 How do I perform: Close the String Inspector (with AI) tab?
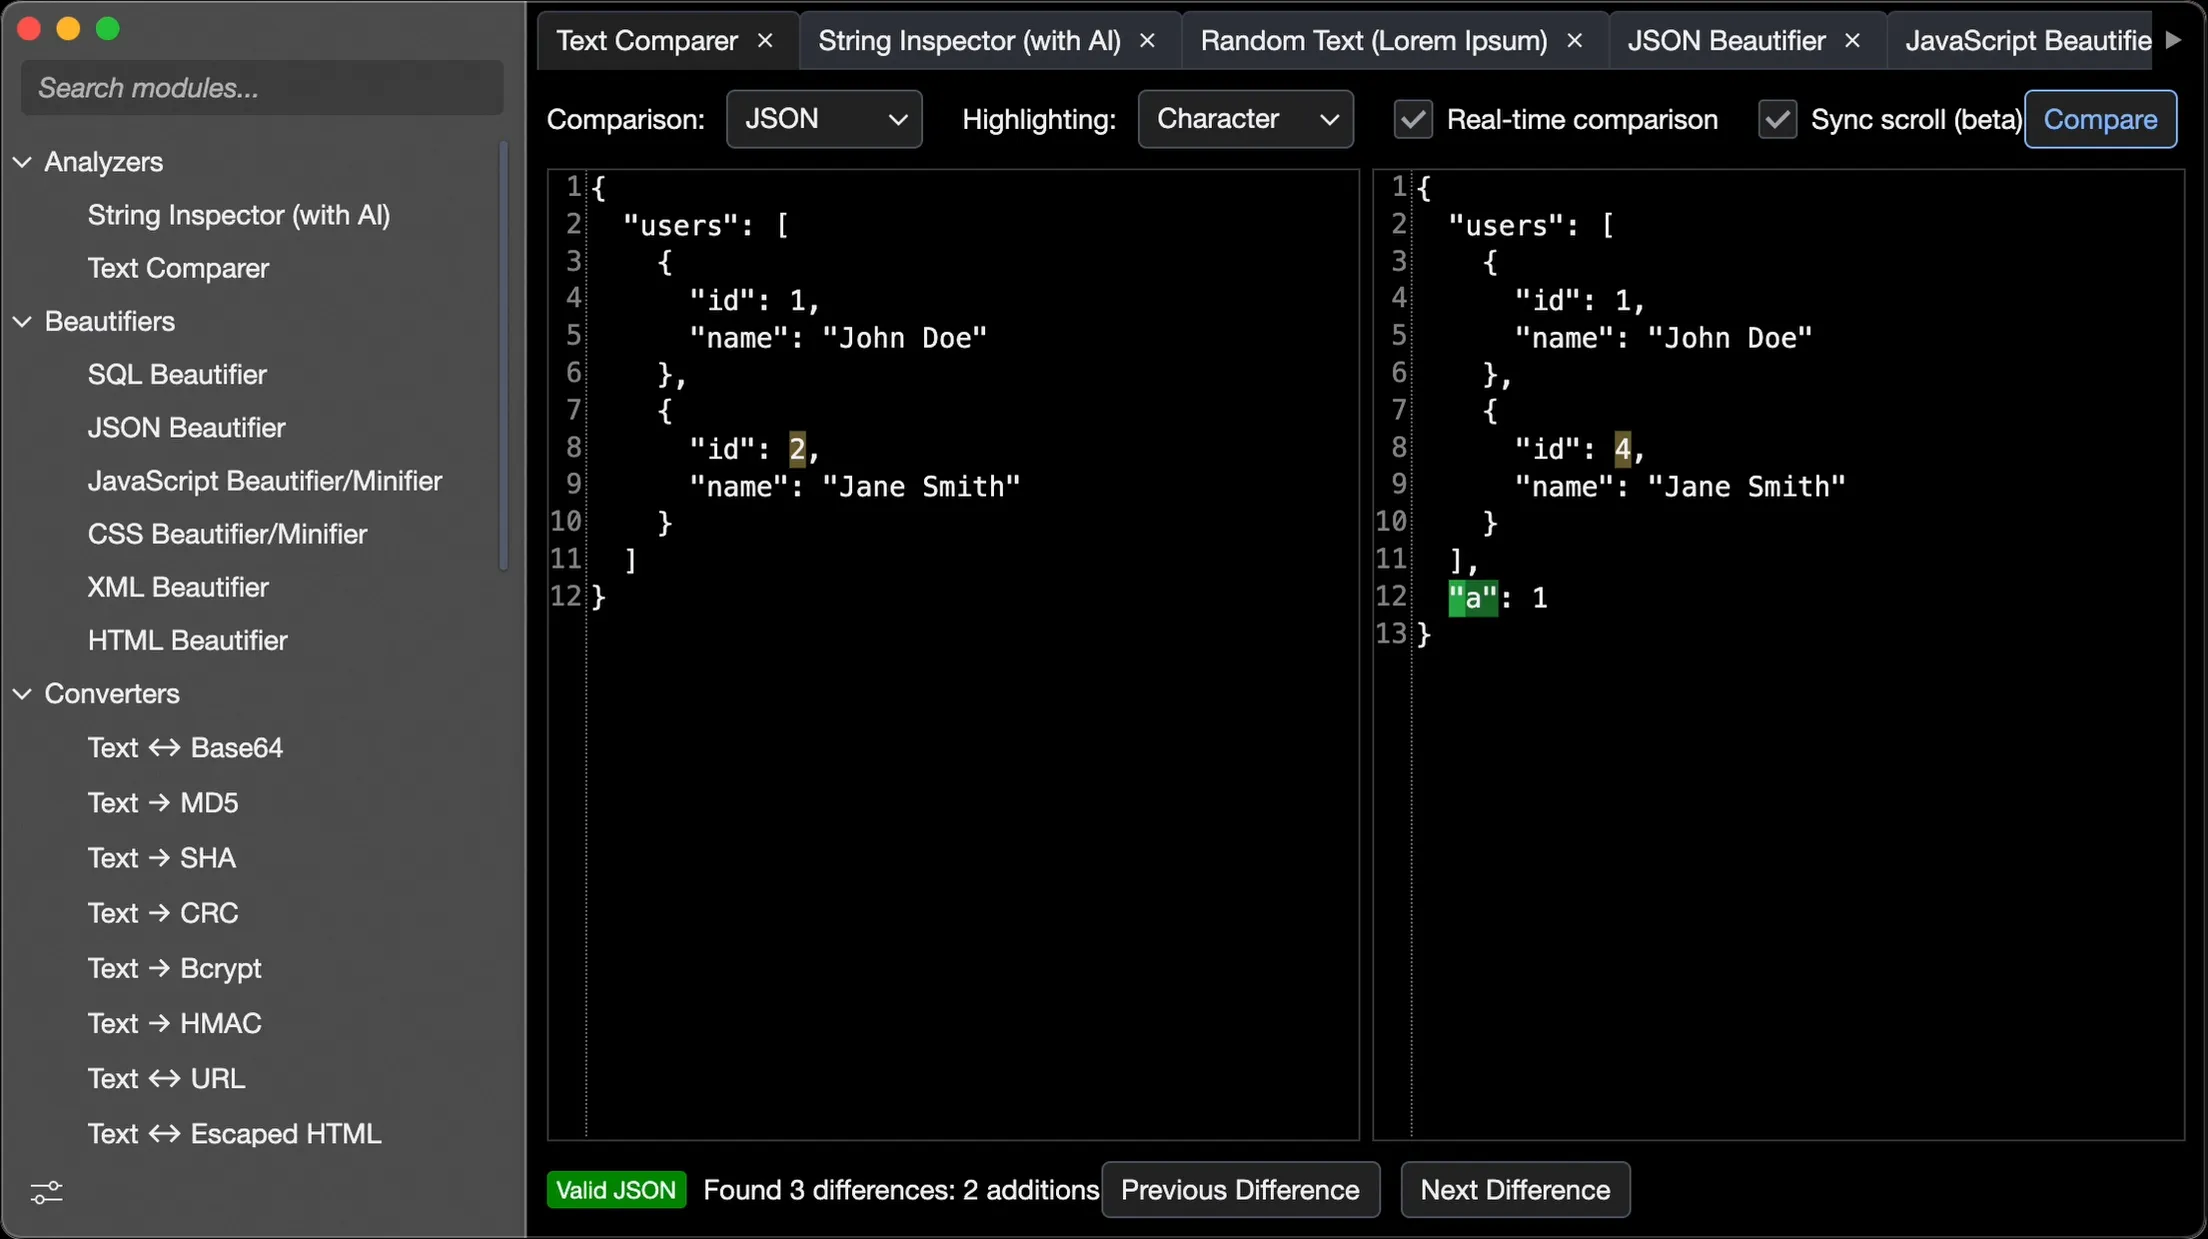(x=1147, y=41)
